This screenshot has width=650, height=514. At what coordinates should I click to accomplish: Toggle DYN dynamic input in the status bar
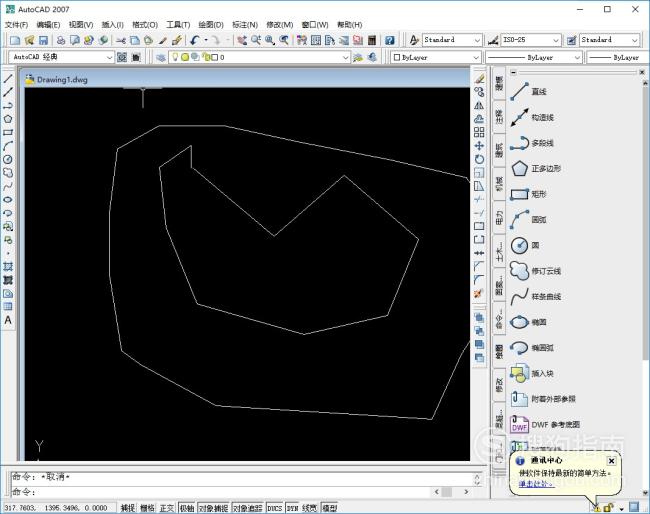coord(293,508)
